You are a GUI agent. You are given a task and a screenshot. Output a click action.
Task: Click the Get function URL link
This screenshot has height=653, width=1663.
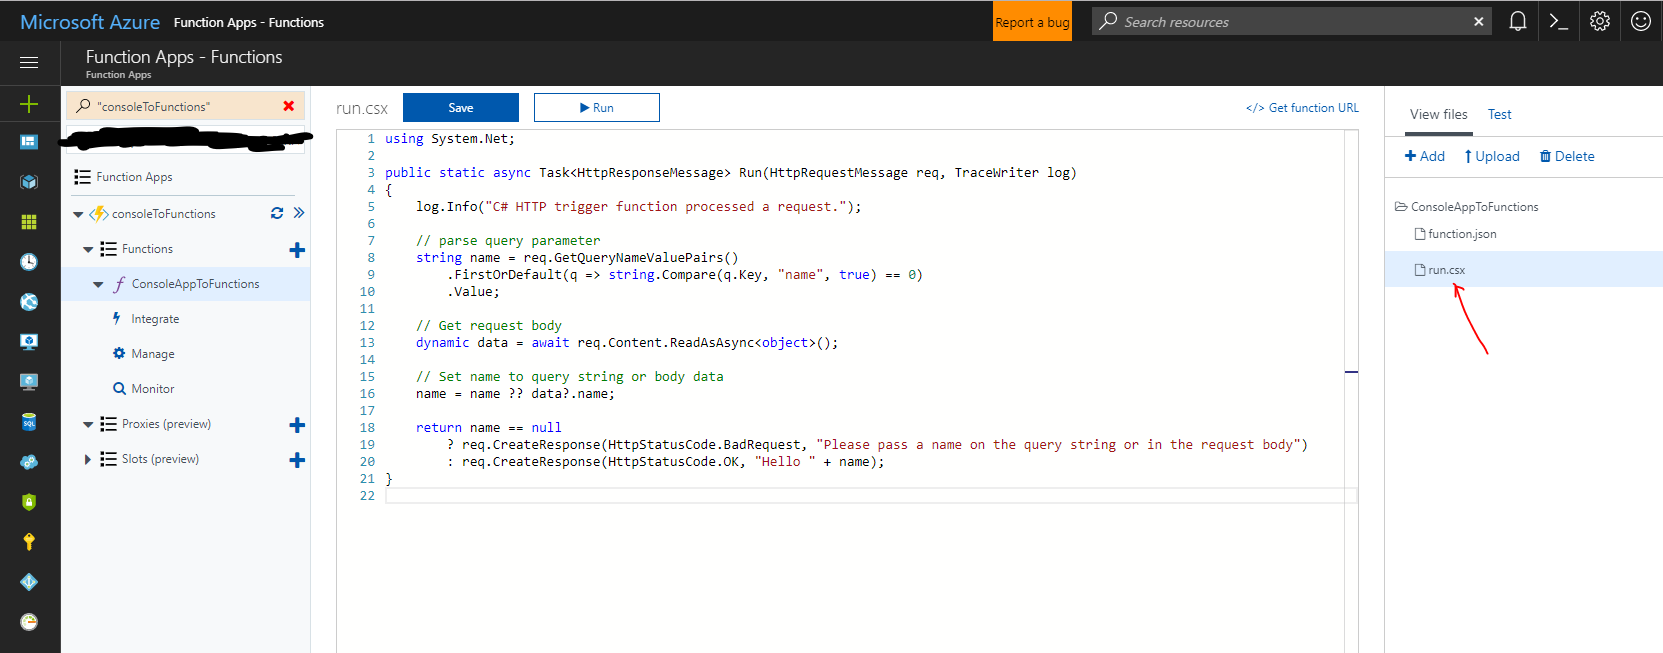pos(1302,107)
